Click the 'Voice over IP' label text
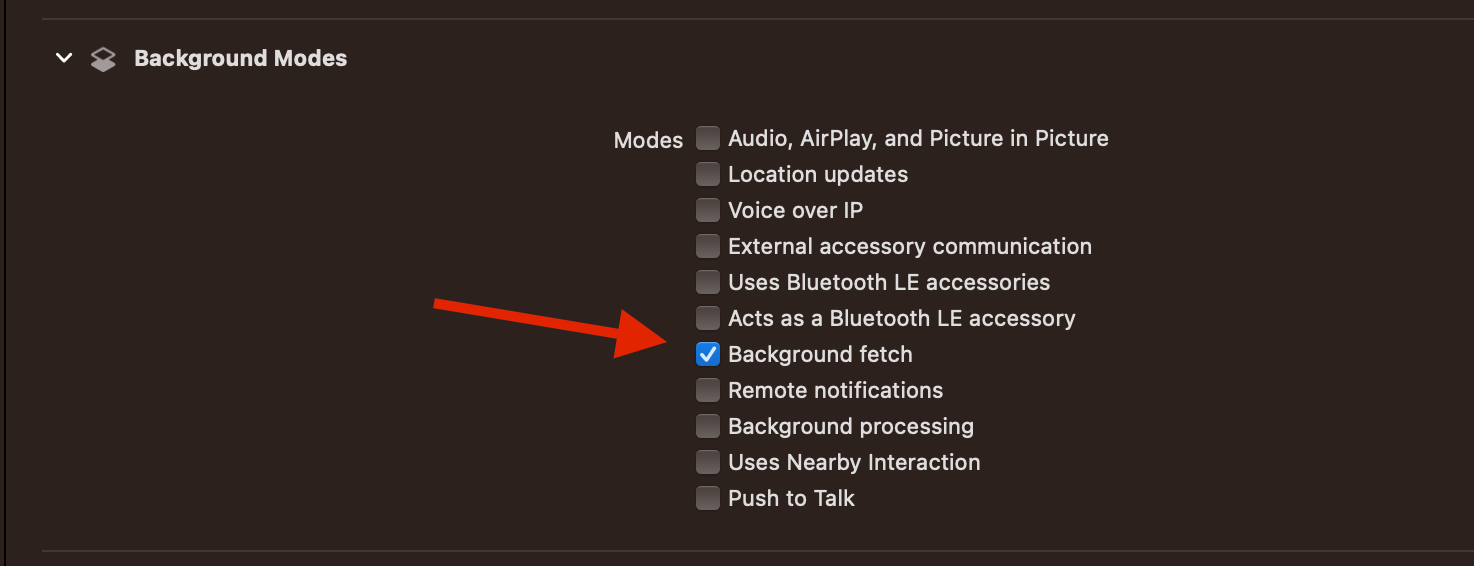The width and height of the screenshot is (1474, 566). 796,210
